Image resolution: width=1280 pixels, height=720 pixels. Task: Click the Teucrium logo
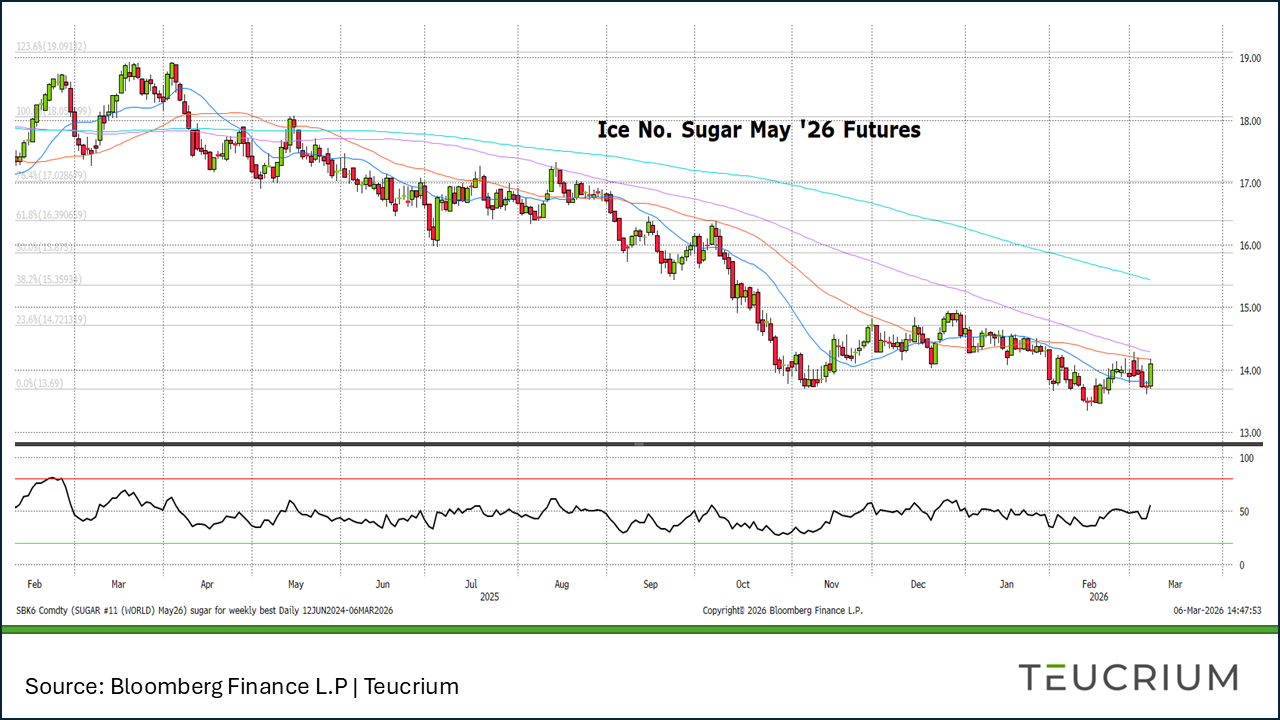tap(1128, 677)
